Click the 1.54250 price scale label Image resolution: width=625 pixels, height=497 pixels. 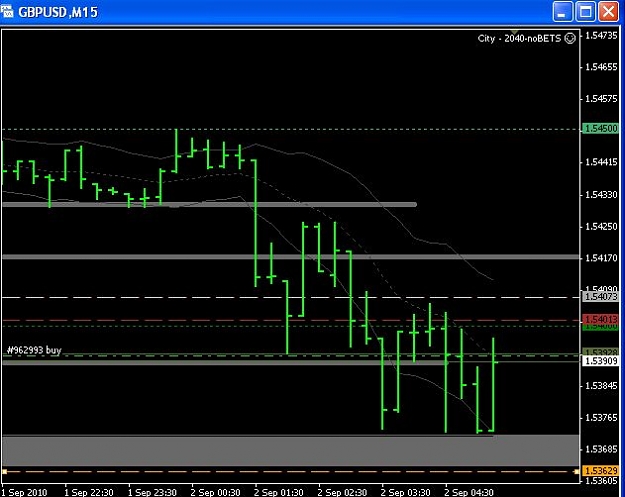[601, 226]
